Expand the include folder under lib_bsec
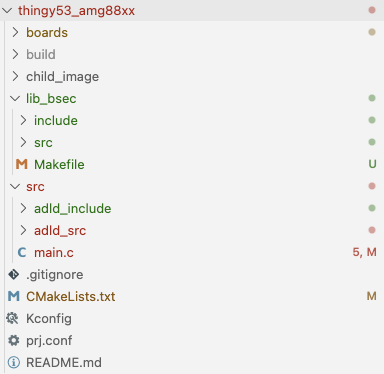This screenshot has height=374, width=384. click(x=23, y=120)
